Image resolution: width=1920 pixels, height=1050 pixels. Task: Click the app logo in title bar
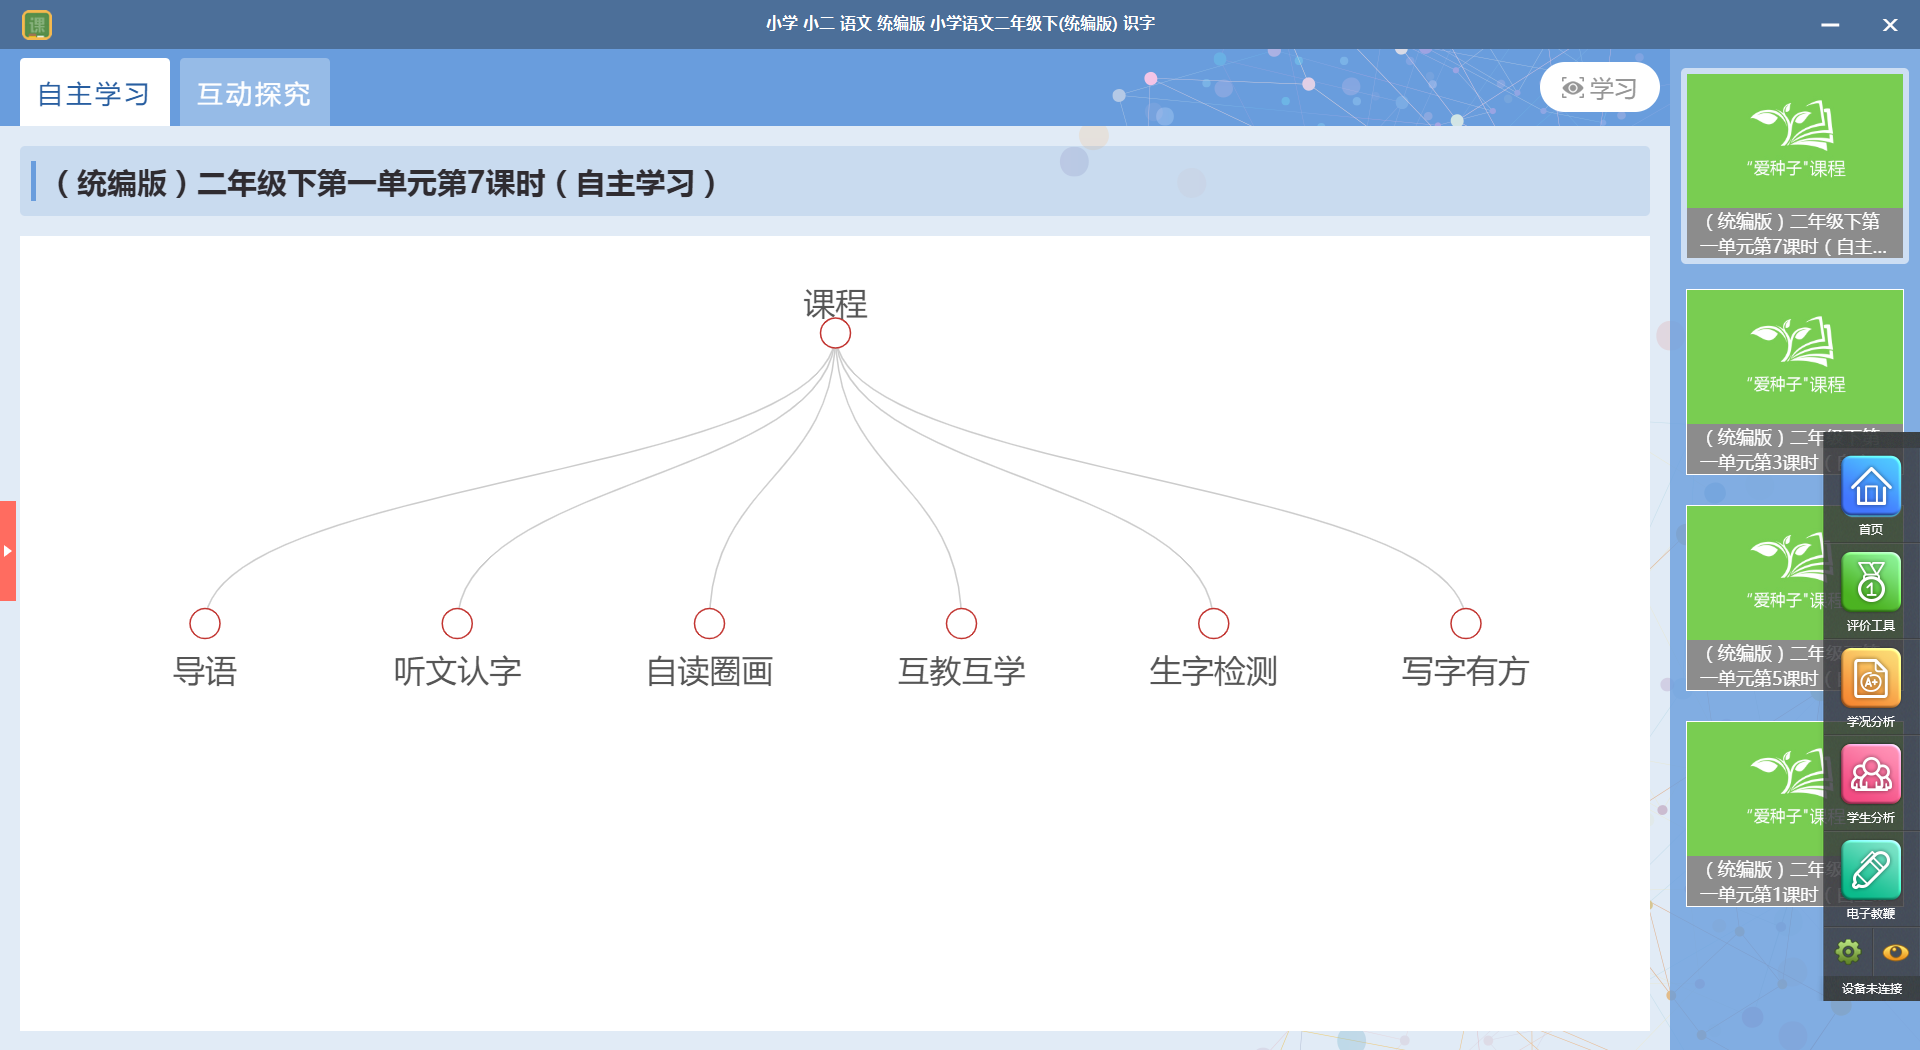pyautogui.click(x=37, y=24)
